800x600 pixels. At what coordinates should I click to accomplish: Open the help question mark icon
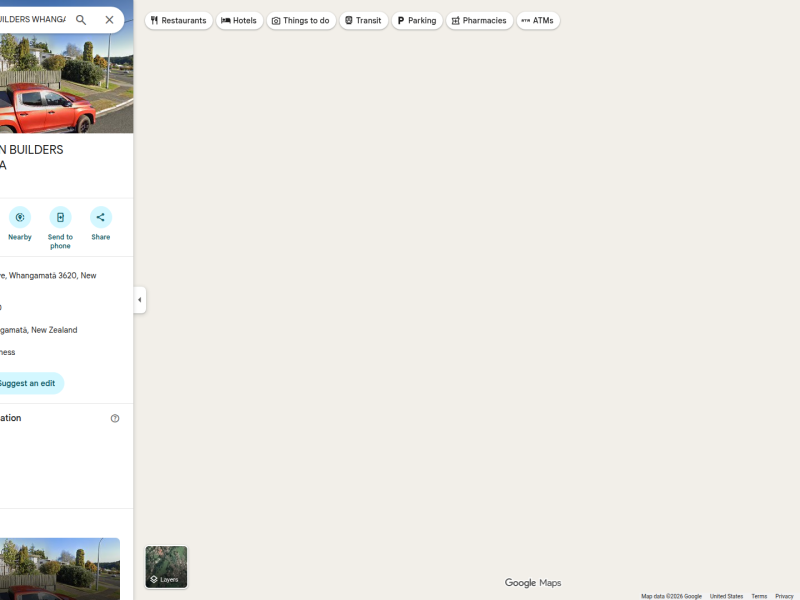tap(115, 418)
